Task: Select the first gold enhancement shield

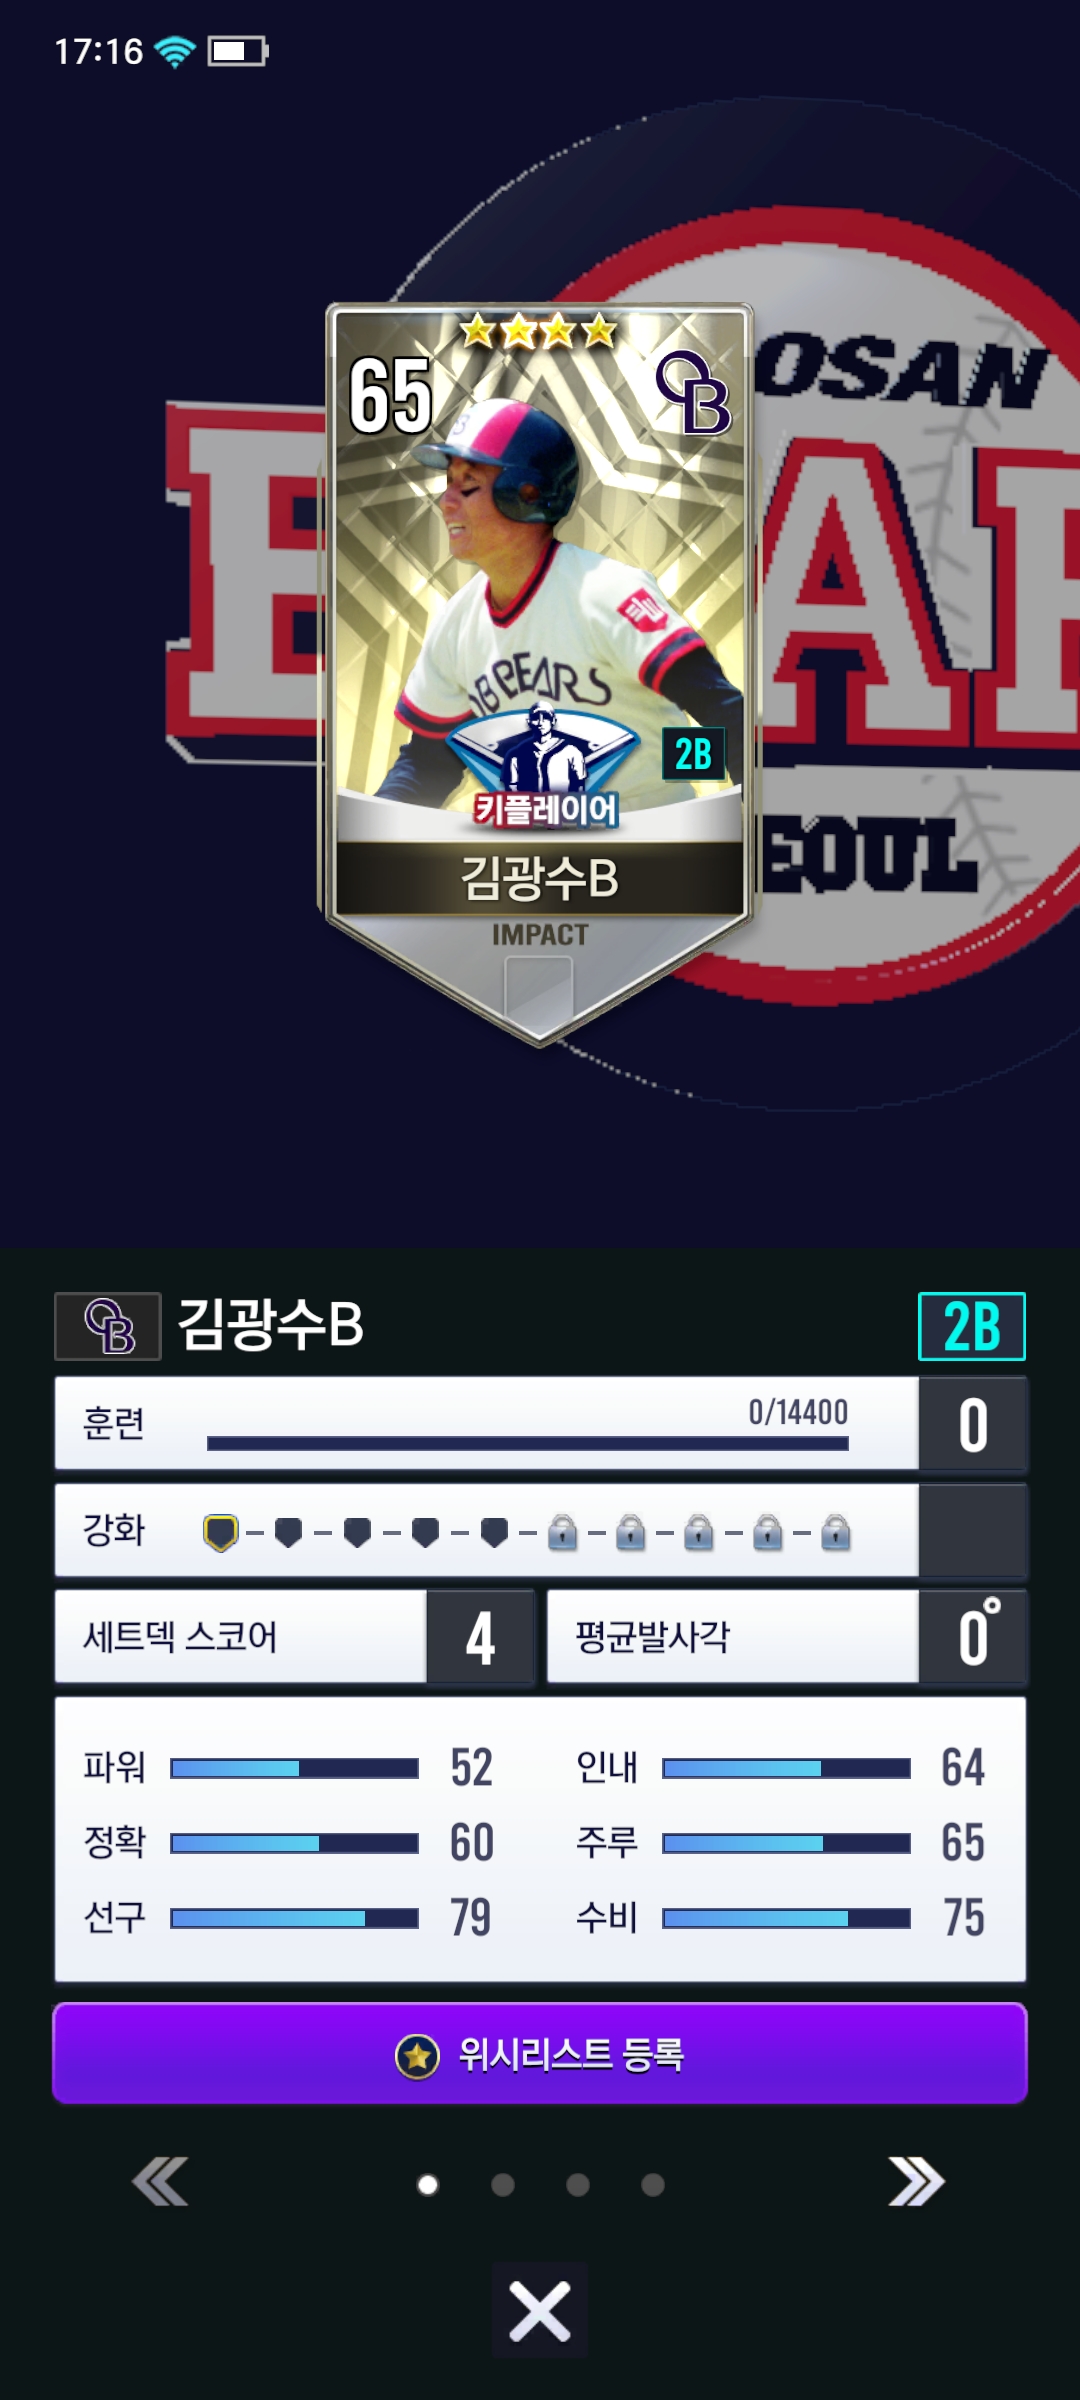Action: (221, 1532)
